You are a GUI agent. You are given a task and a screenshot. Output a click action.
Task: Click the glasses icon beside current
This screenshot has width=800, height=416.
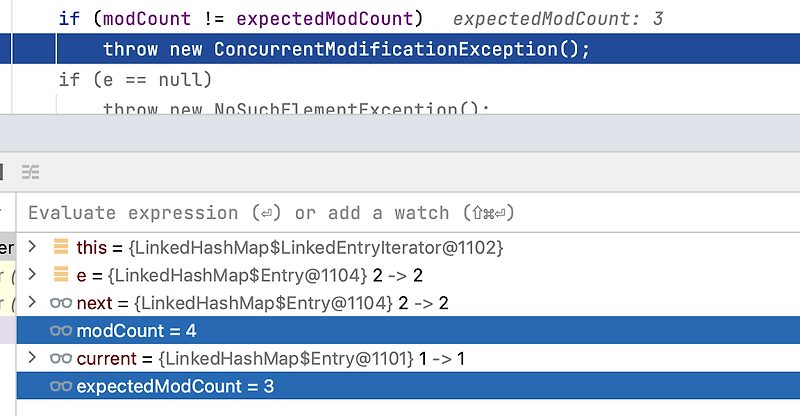61,359
